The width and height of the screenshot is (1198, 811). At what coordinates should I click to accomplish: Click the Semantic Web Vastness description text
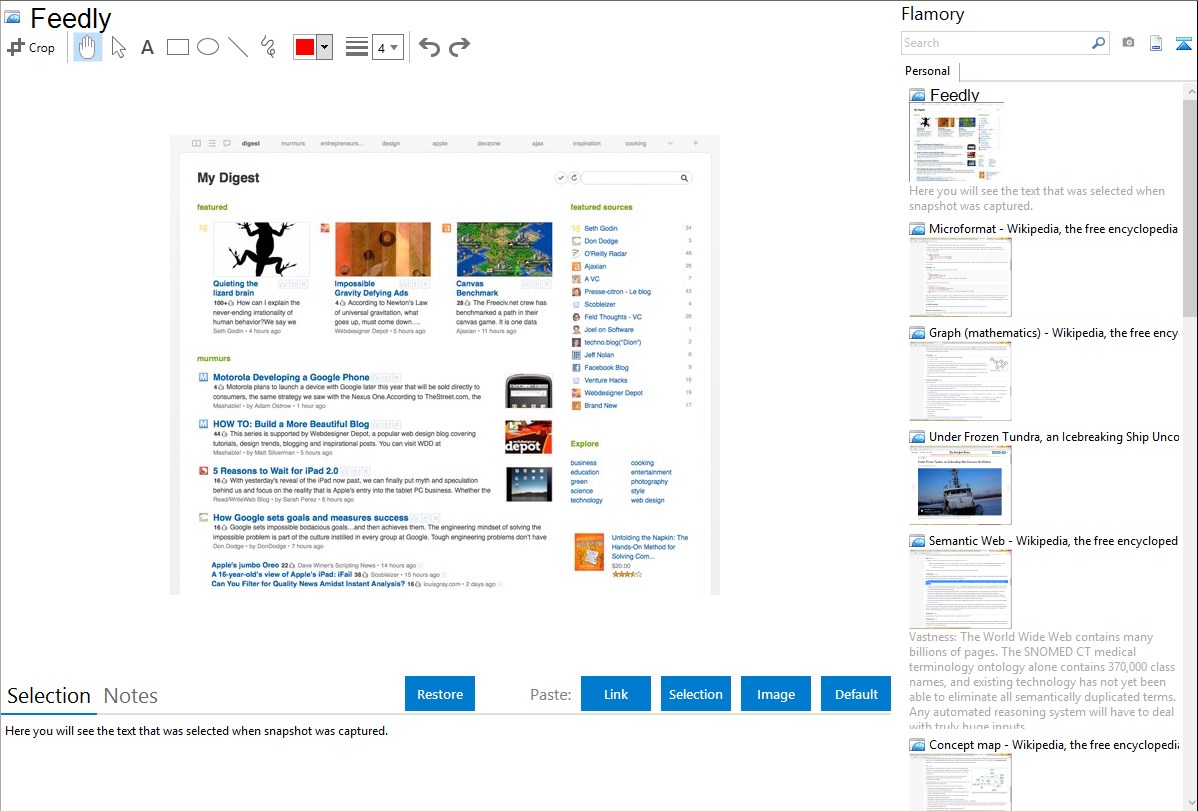pos(1042,681)
